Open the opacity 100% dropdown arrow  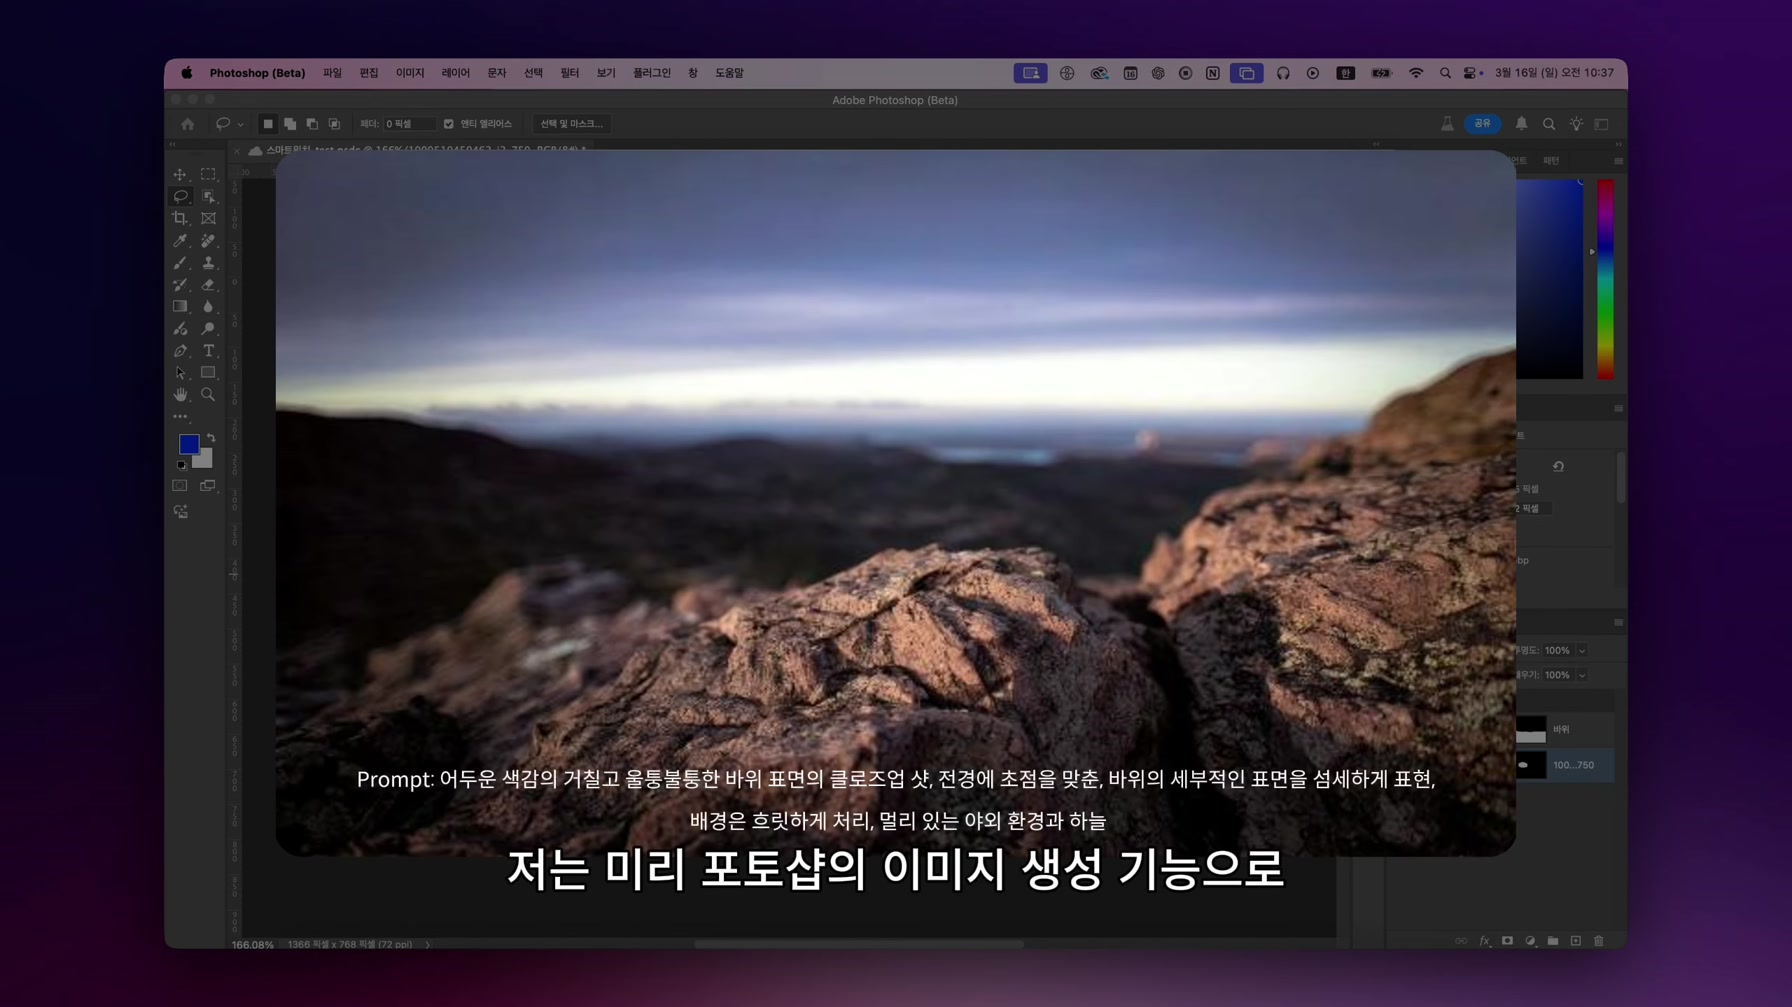[x=1582, y=651]
